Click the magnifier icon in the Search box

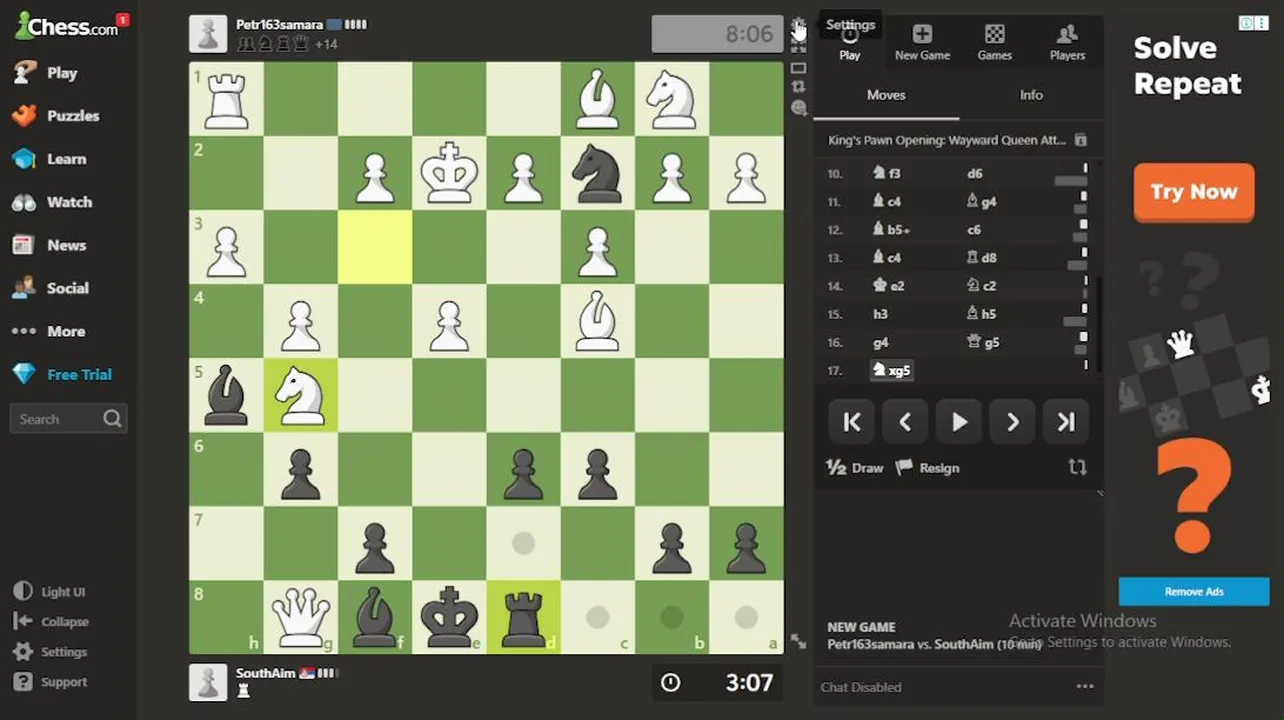tap(112, 419)
